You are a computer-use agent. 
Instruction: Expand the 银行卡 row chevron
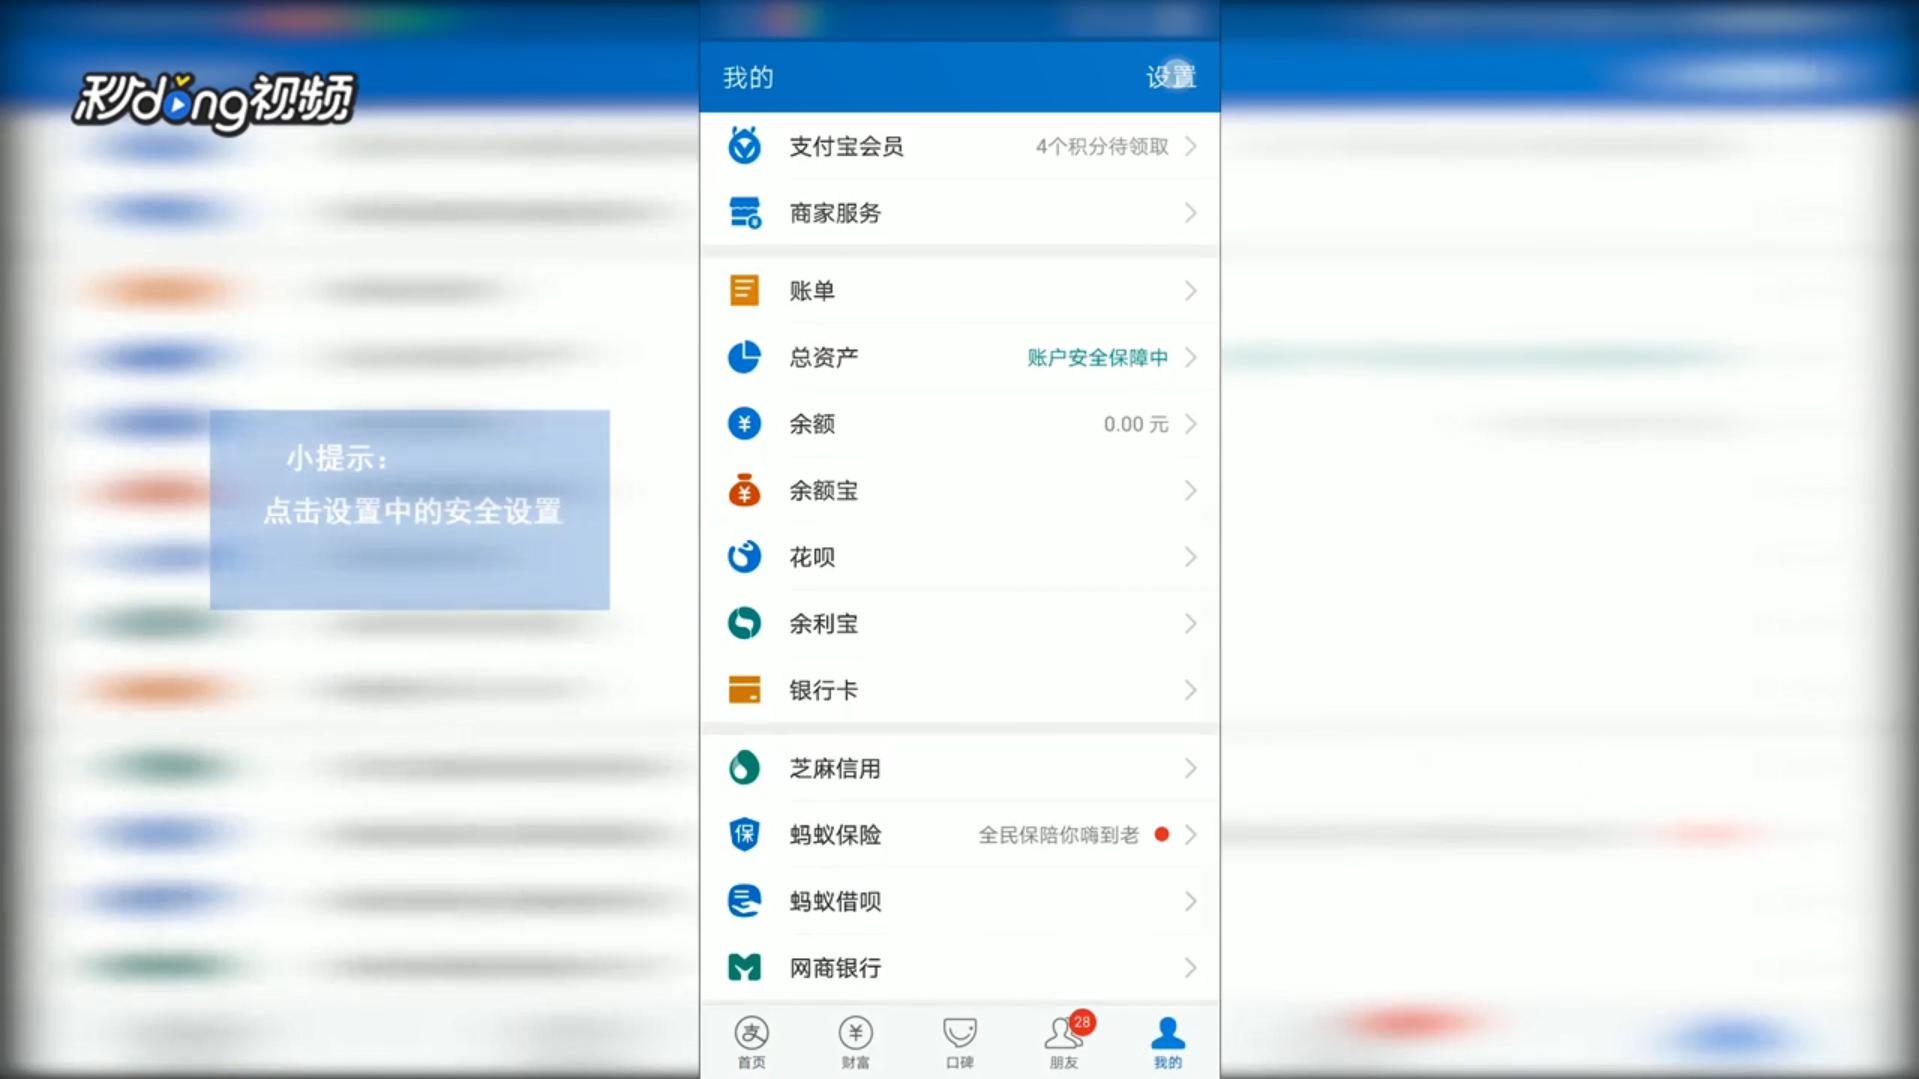tap(1191, 690)
